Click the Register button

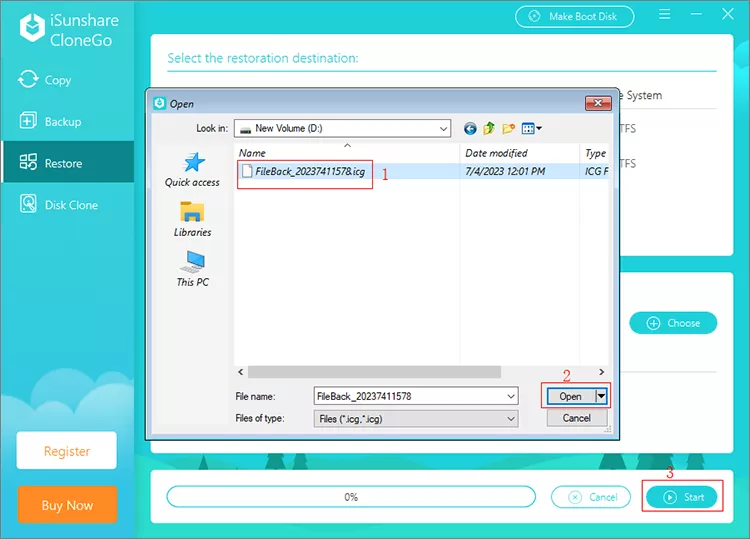click(x=66, y=451)
